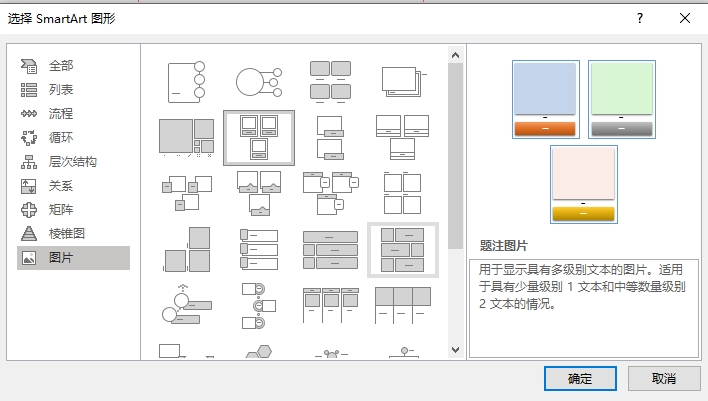Click the layout list scrollbar thumb

pyautogui.click(x=456, y=156)
